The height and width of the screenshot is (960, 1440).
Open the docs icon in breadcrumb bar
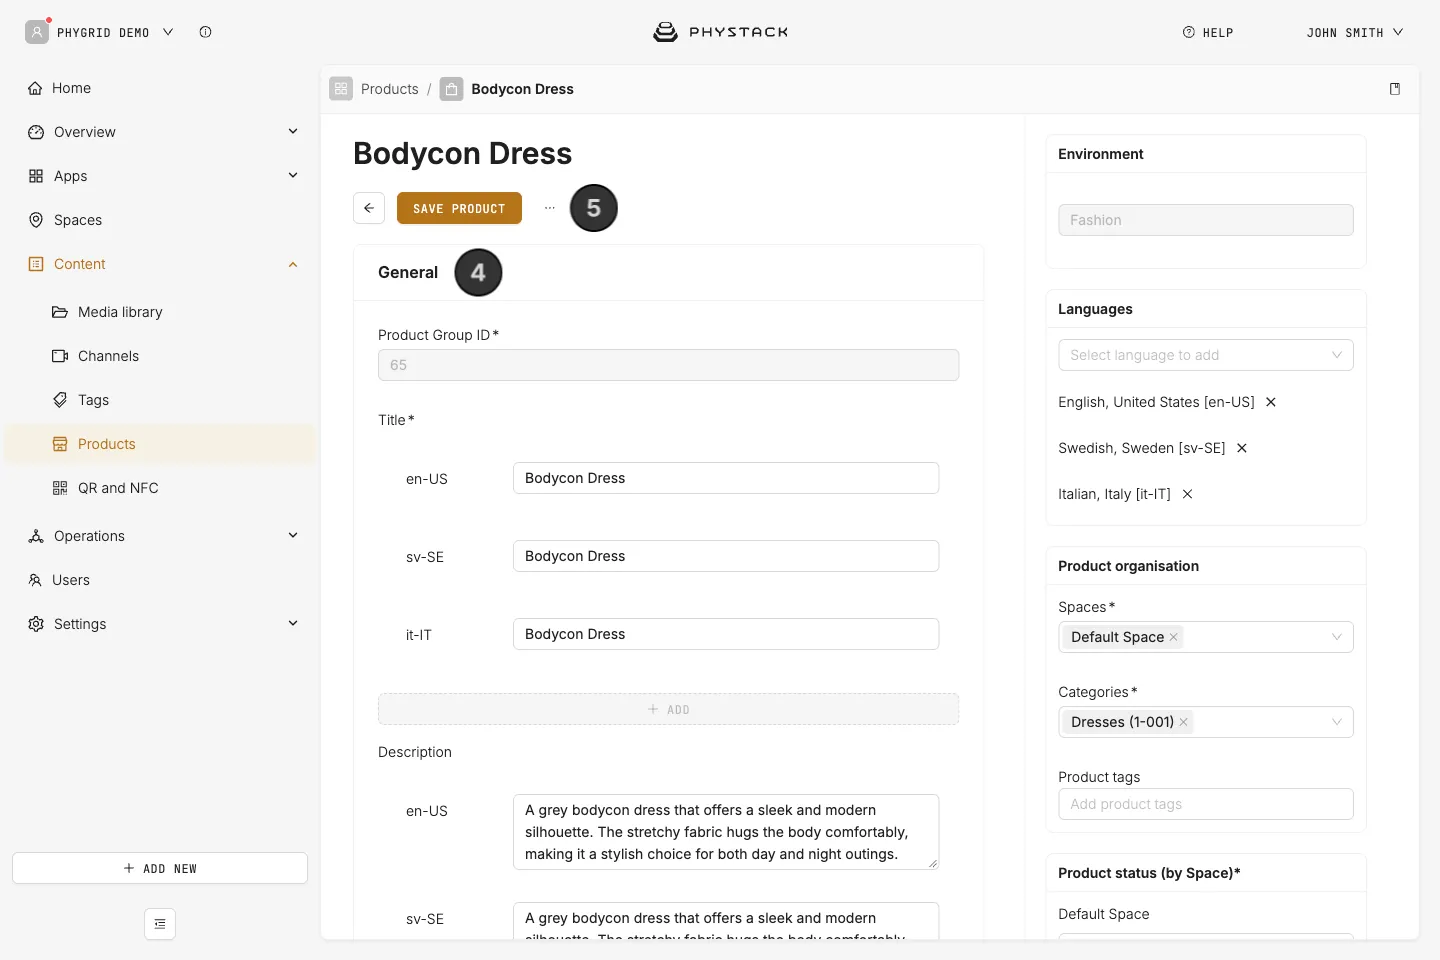point(1395,89)
